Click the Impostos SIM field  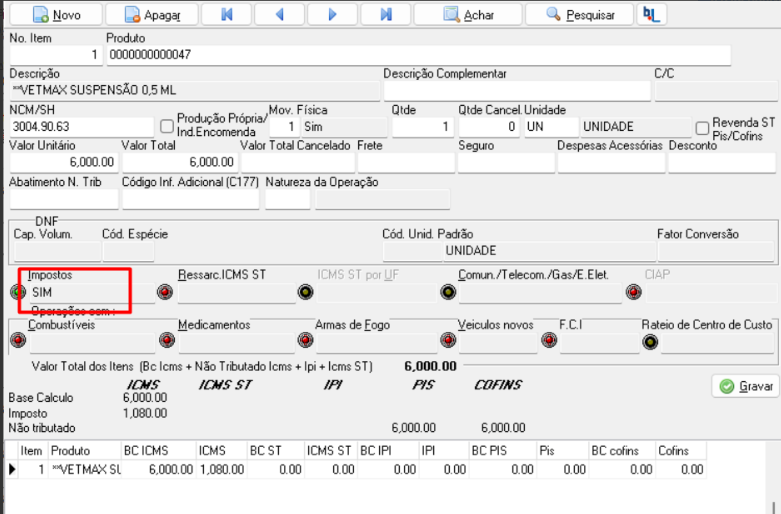(92, 292)
